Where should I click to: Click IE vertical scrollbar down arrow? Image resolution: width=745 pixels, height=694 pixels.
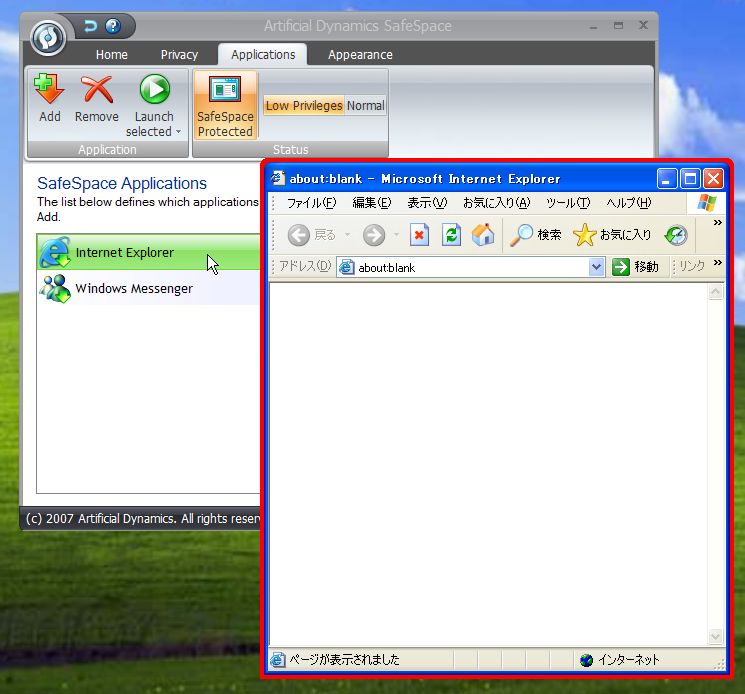[715, 637]
